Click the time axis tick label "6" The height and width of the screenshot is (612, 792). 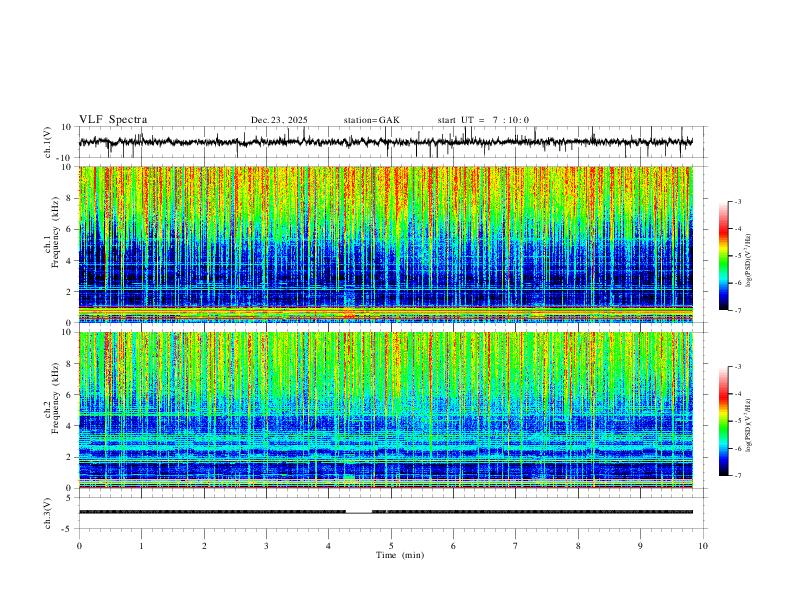coord(453,546)
